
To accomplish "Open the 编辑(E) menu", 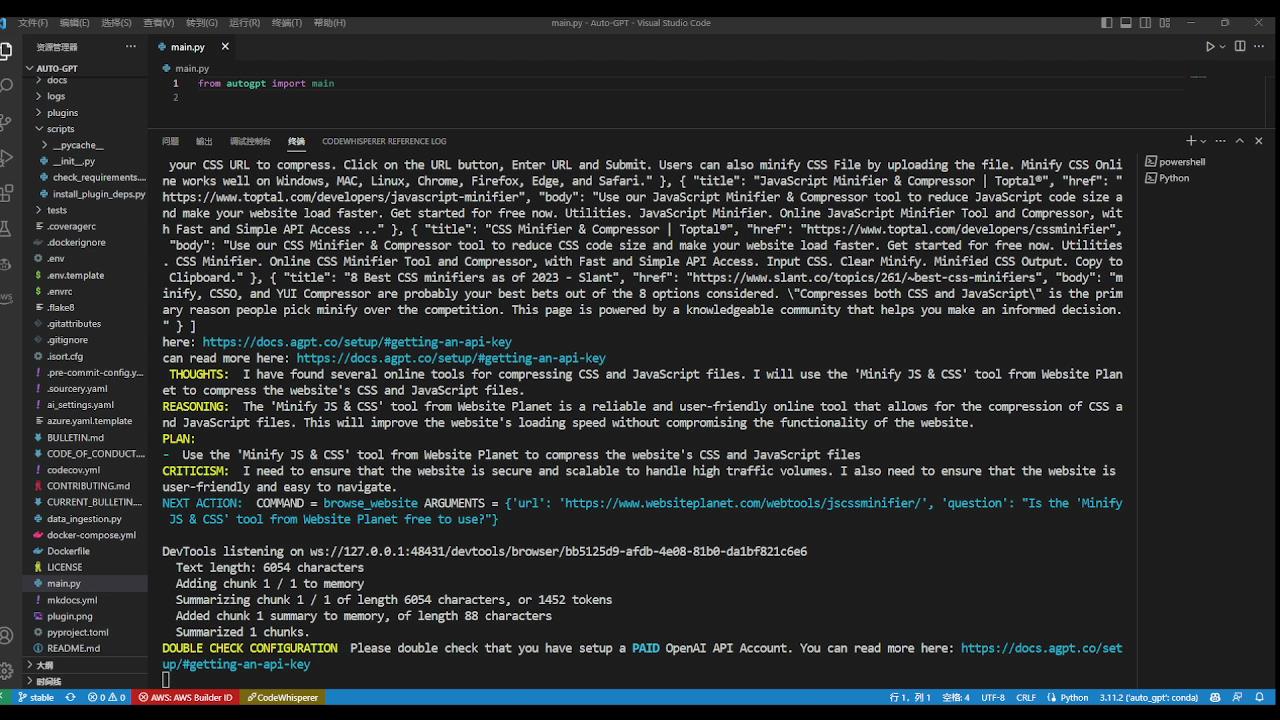I will pyautogui.click(x=74, y=22).
